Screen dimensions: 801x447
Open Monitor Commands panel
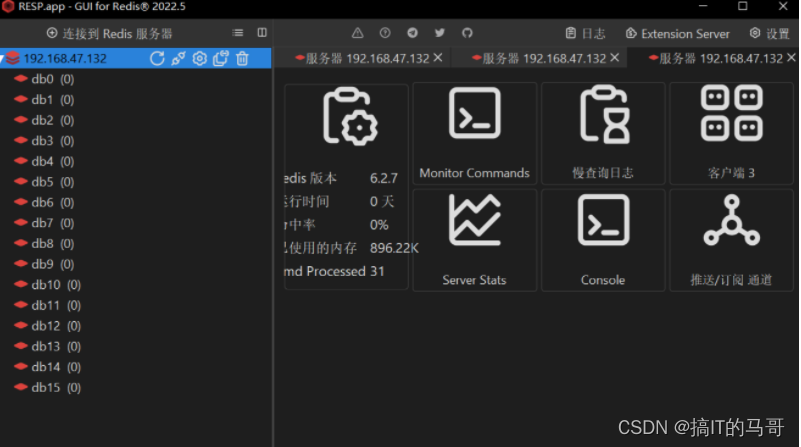tap(475, 133)
